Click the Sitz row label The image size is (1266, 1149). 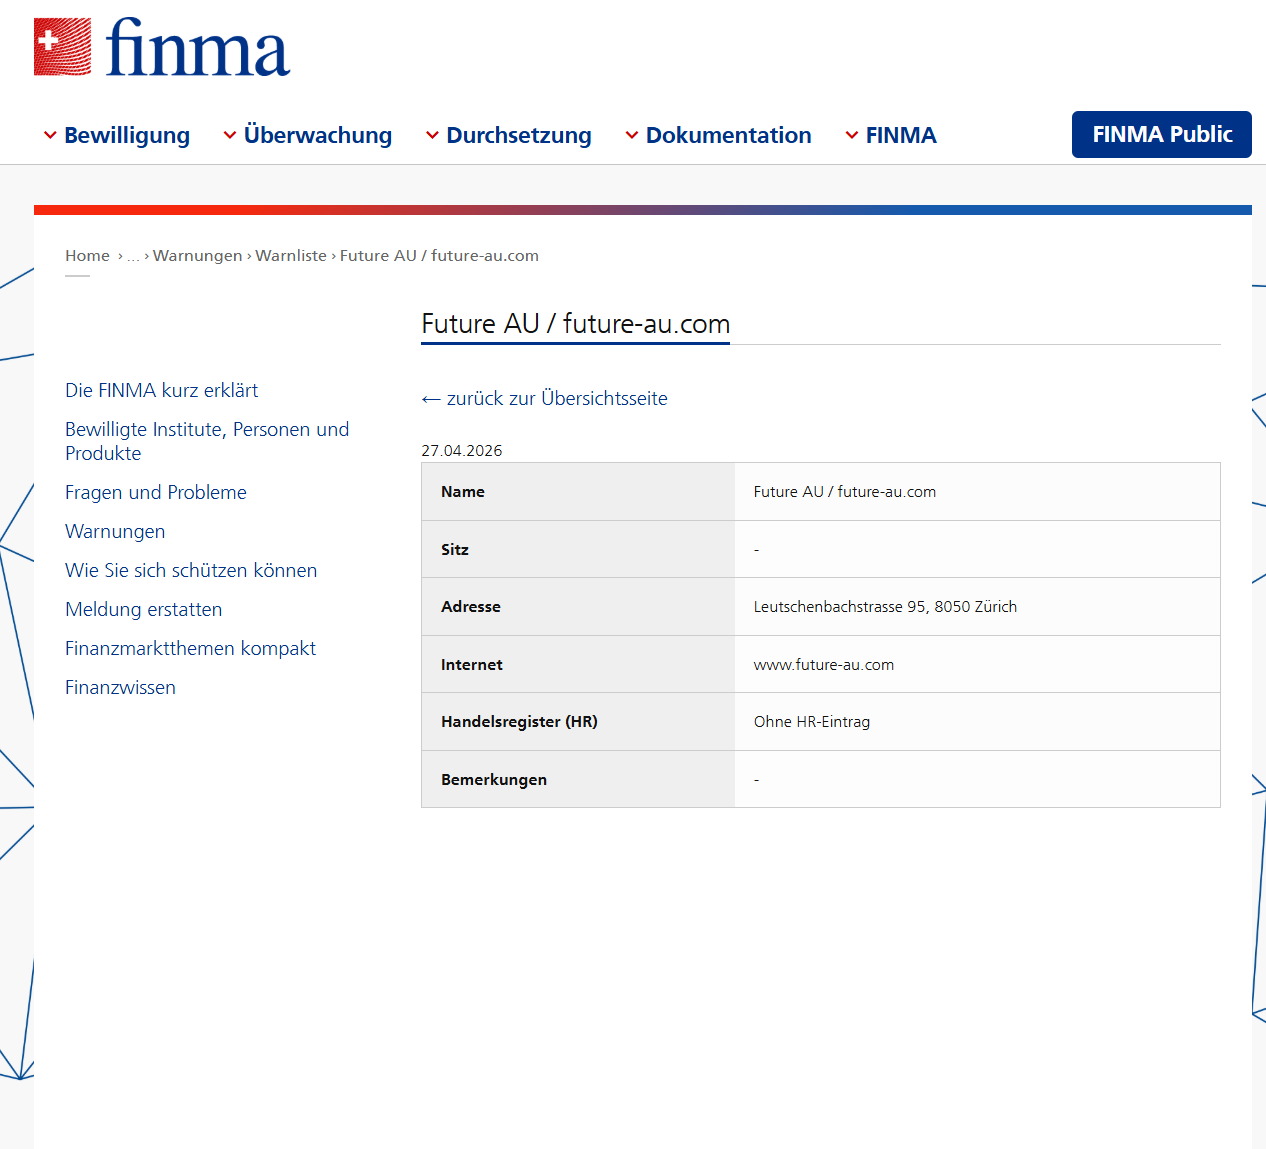tap(455, 550)
